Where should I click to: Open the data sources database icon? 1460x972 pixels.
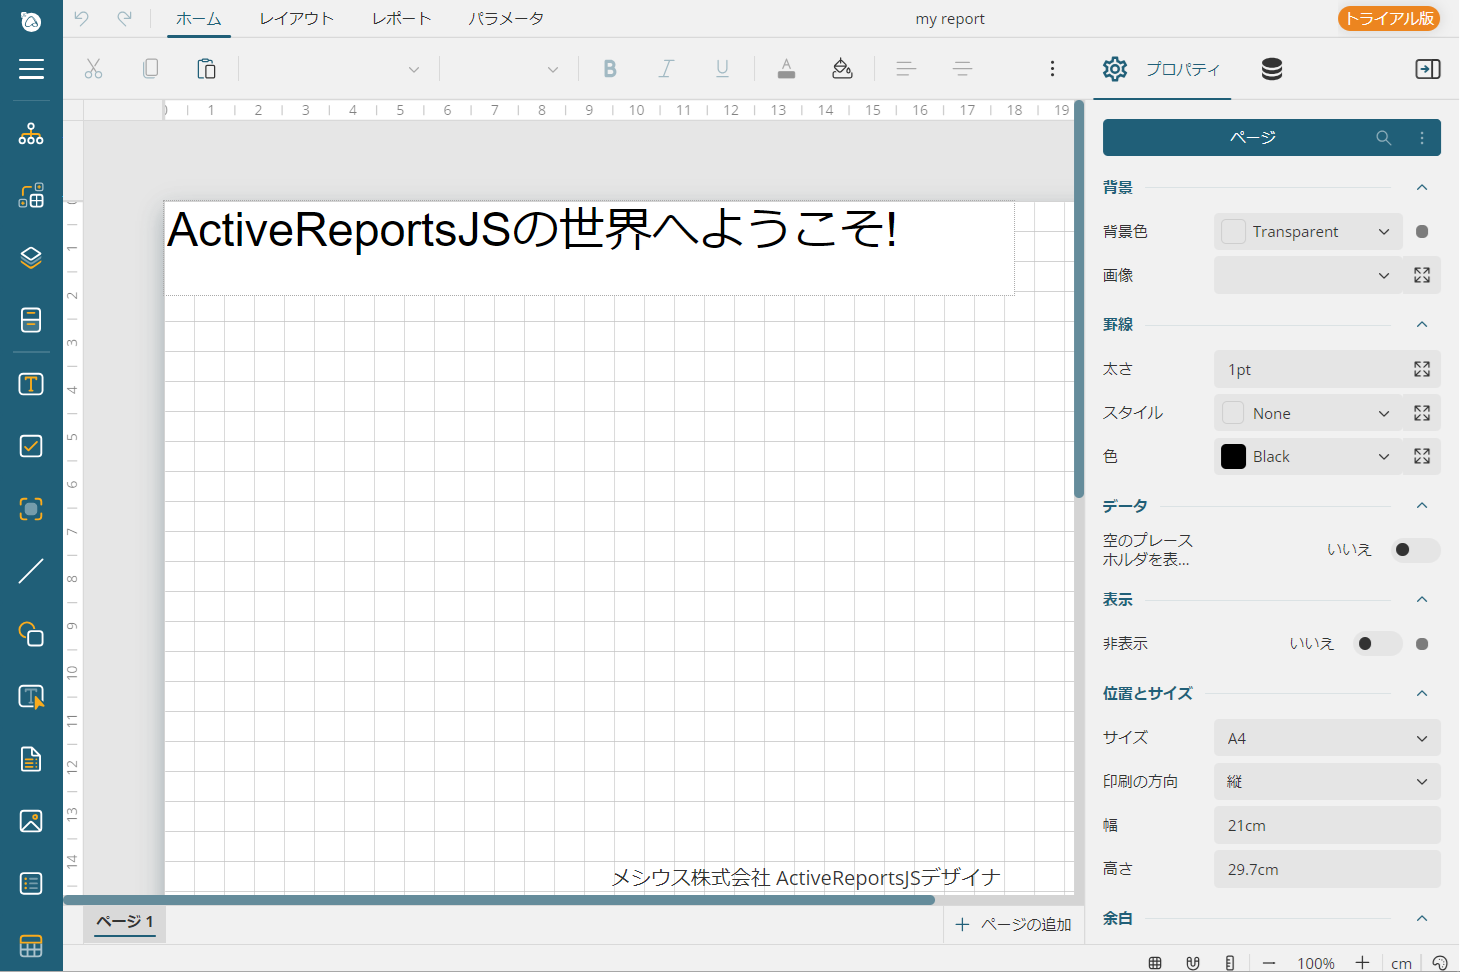(x=1272, y=69)
